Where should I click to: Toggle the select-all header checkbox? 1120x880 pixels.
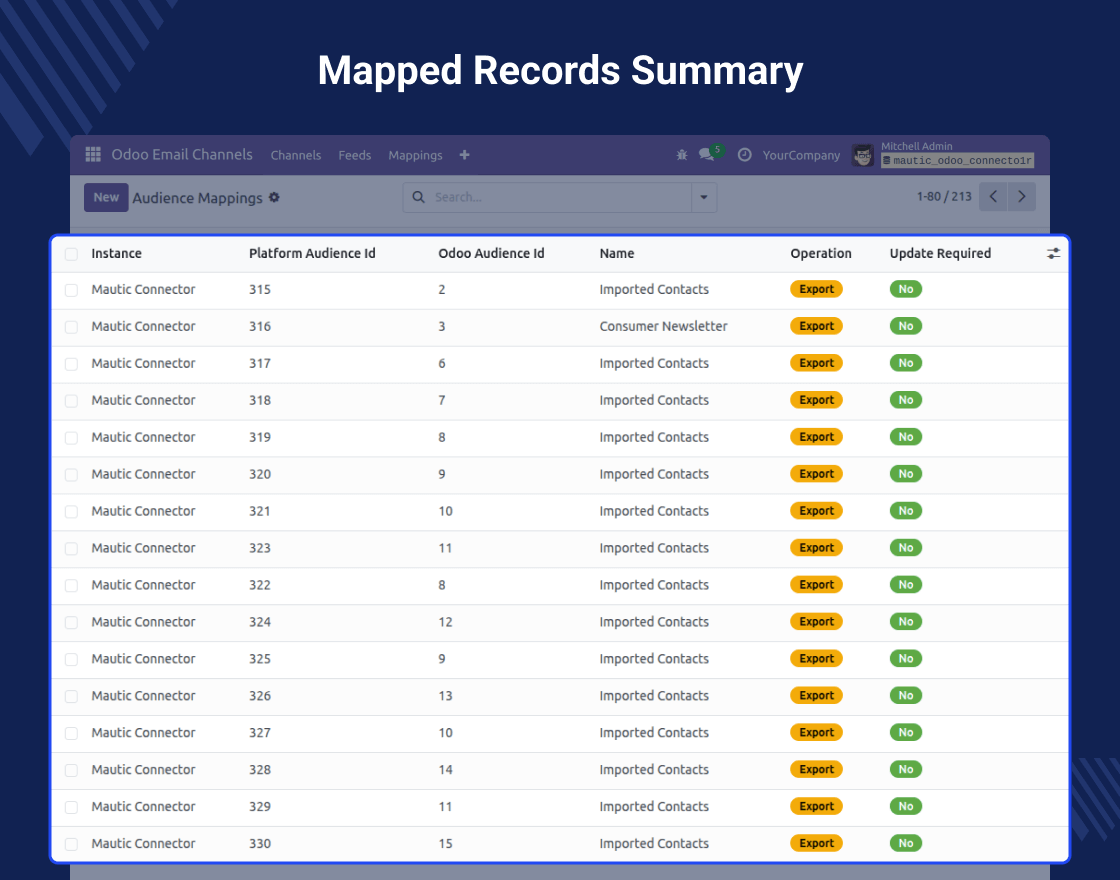[71, 254]
